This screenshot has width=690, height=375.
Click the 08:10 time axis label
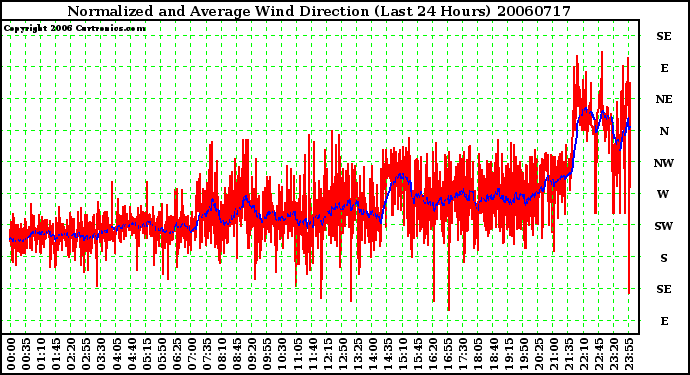[222, 354]
